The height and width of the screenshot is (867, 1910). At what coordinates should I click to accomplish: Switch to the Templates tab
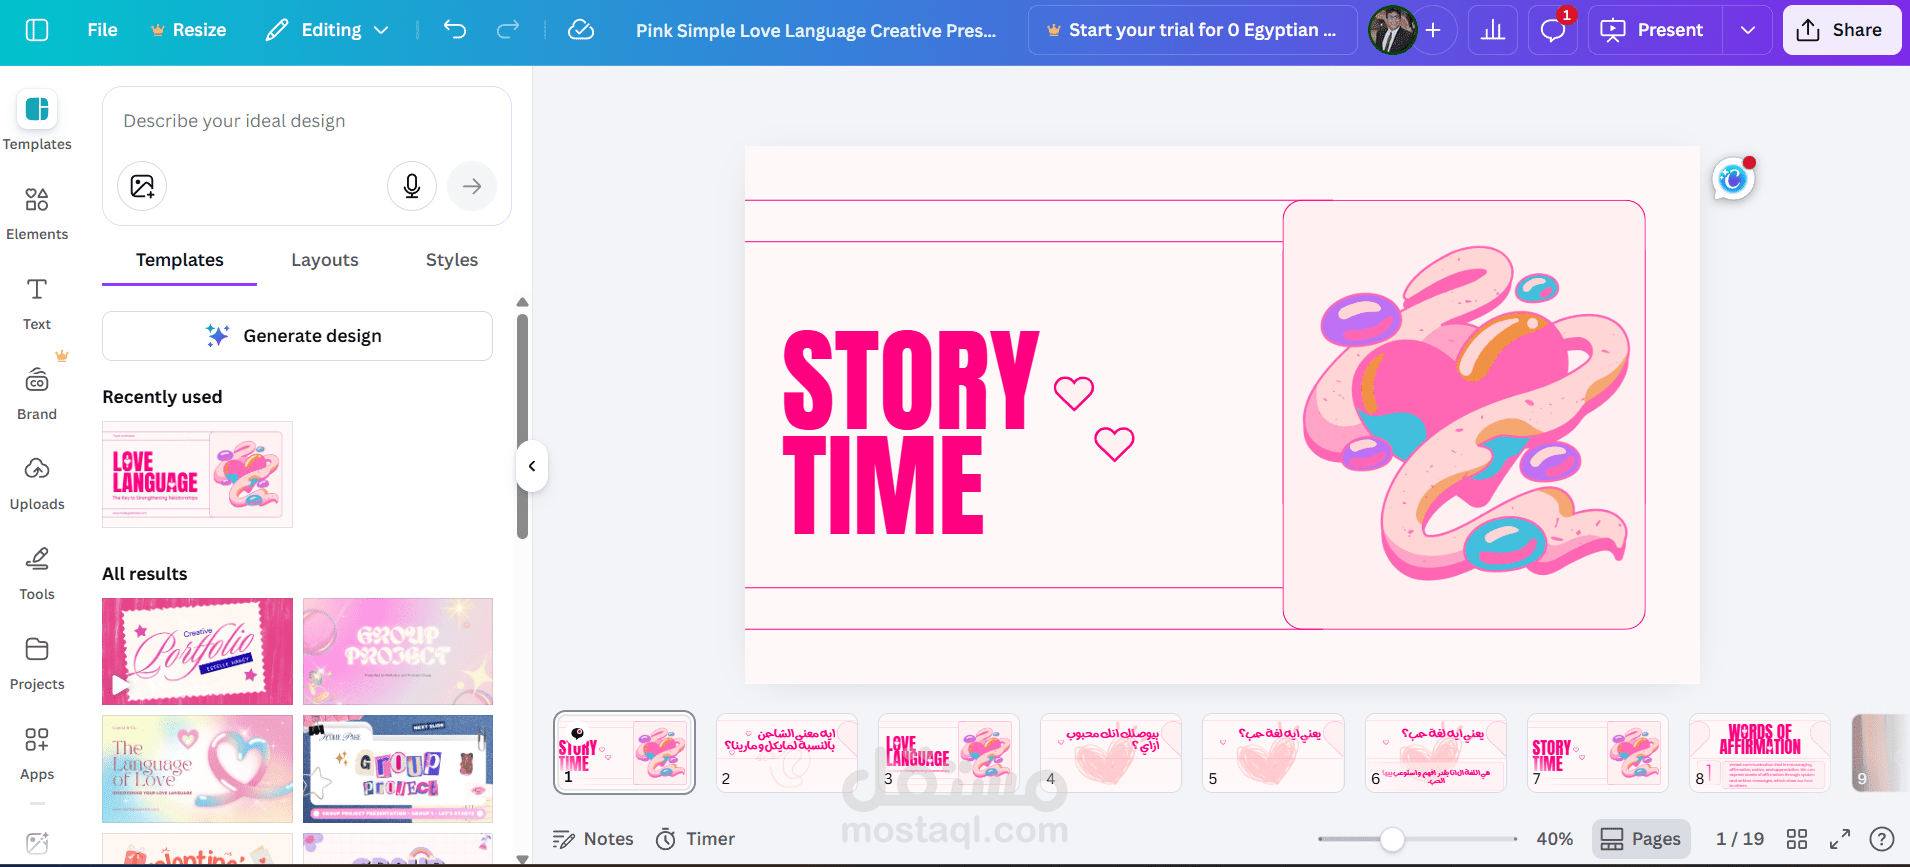point(180,260)
